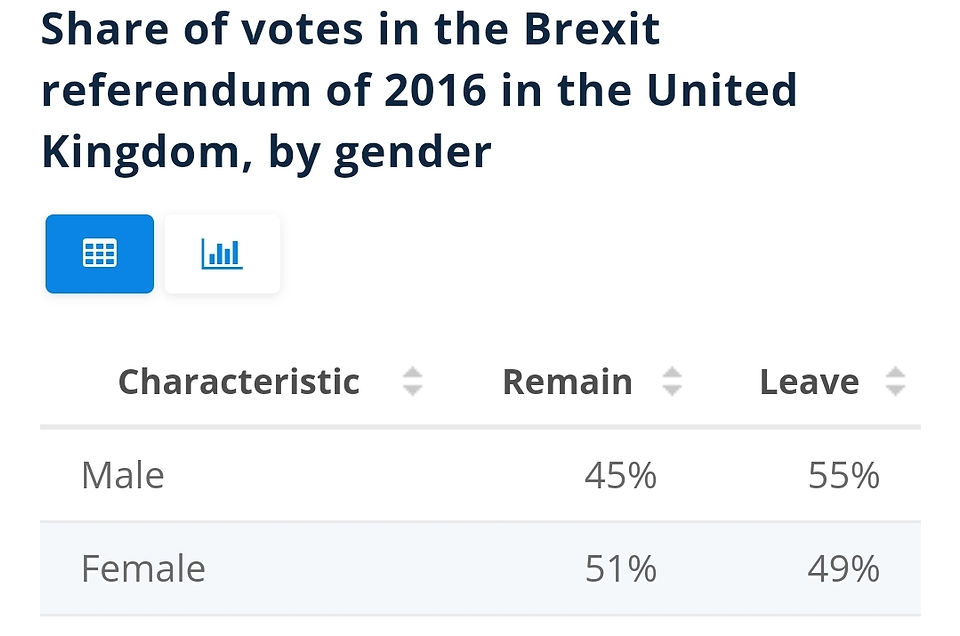Sort the Leave column using arrows
This screenshot has width=960, height=636.
click(895, 381)
